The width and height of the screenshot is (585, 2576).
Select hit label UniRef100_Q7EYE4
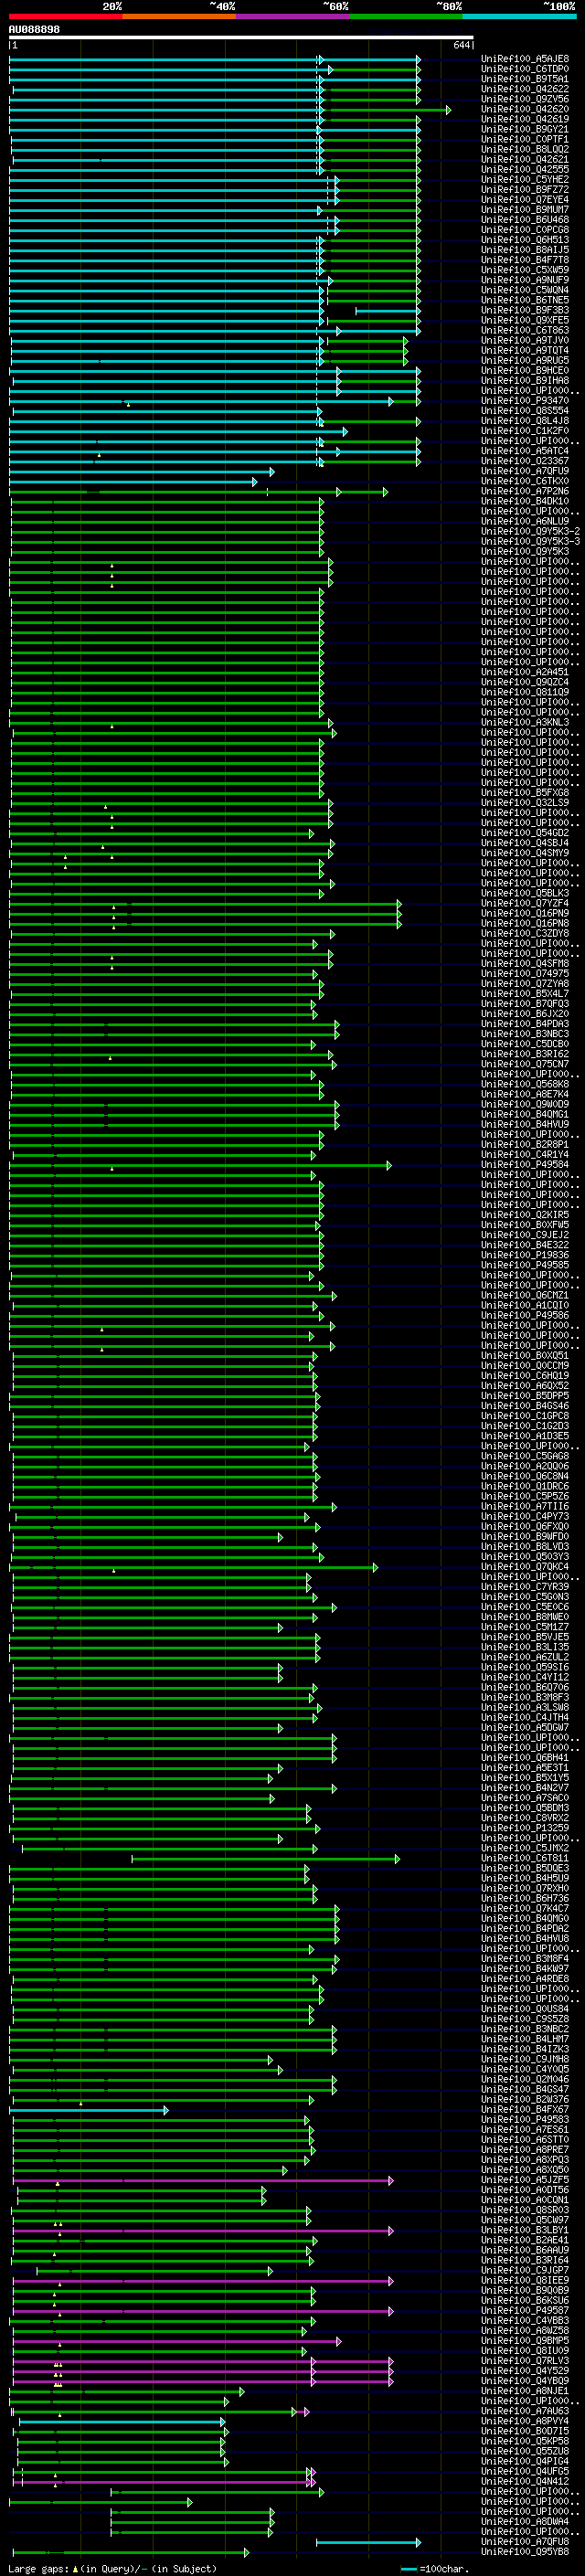[x=525, y=200]
